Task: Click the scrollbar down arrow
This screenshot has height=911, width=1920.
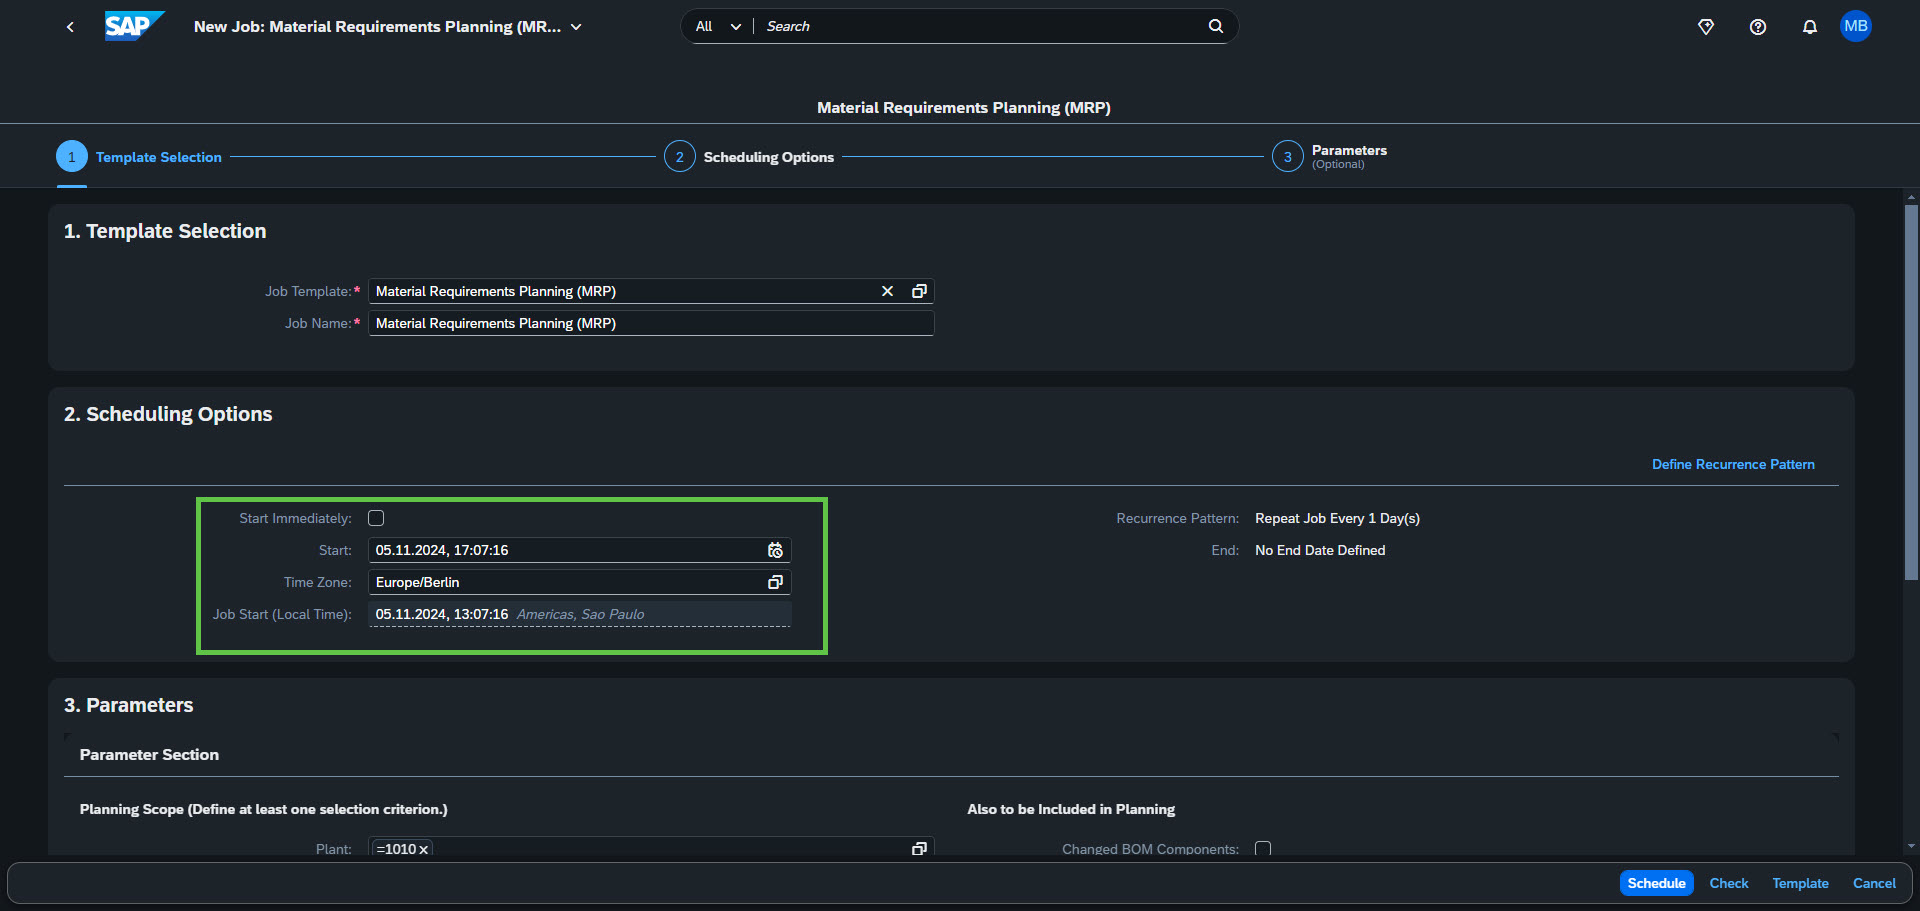Action: tap(1911, 846)
